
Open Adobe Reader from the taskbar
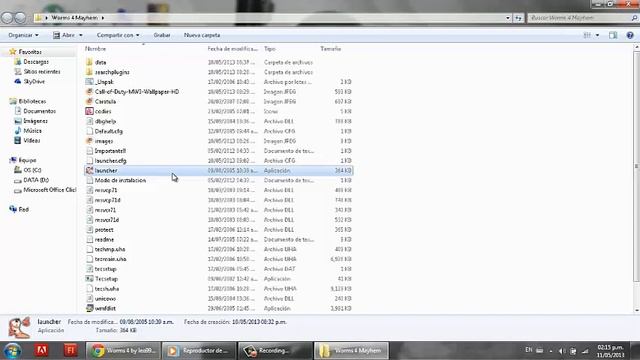point(41,350)
